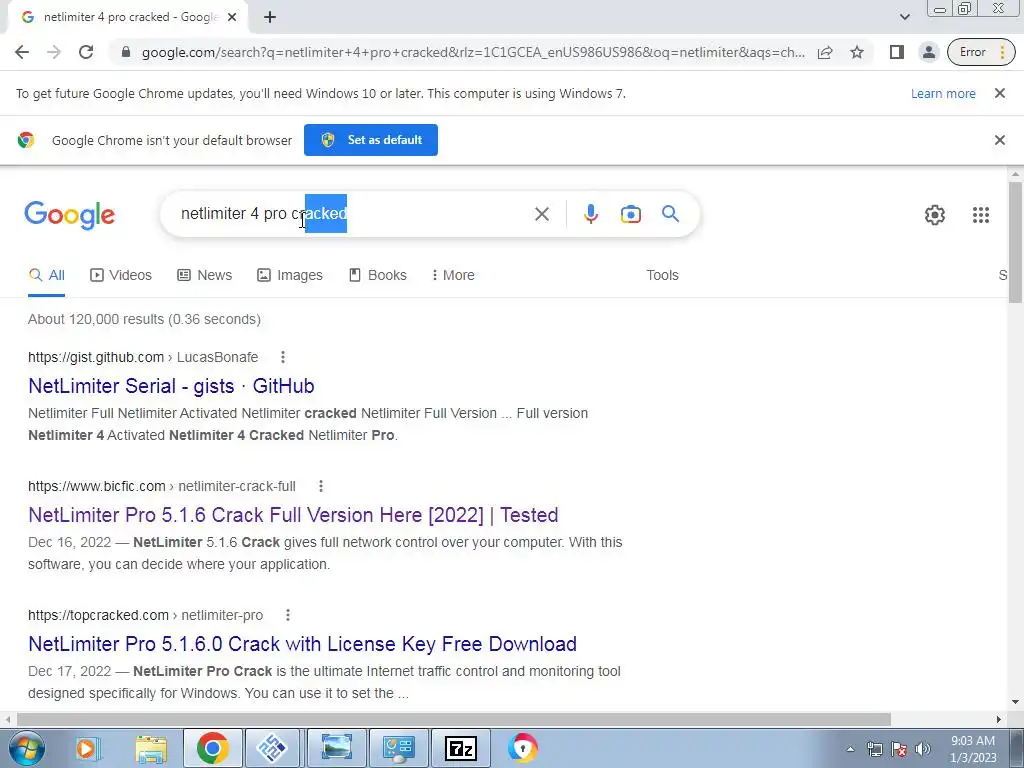Click the address bar URL
Viewport: 1024px width, 768px height.
point(473,52)
